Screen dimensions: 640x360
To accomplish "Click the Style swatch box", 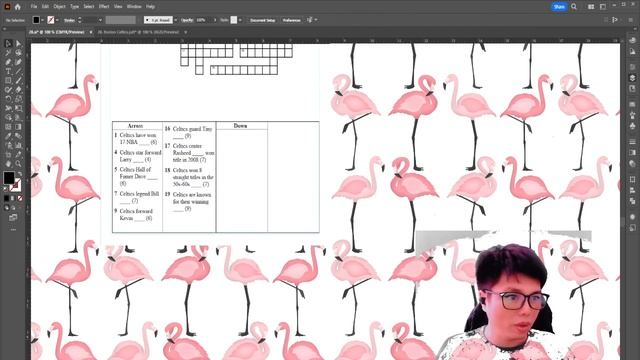I will [x=234, y=20].
